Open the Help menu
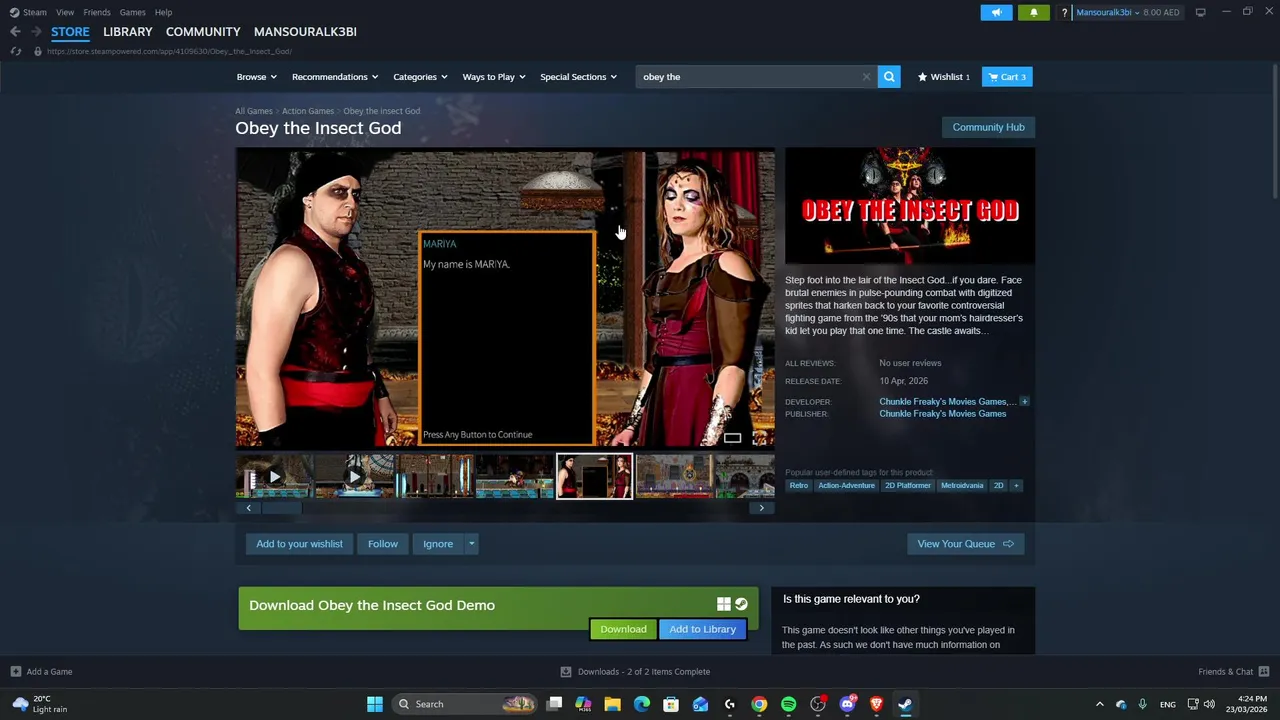 (163, 12)
